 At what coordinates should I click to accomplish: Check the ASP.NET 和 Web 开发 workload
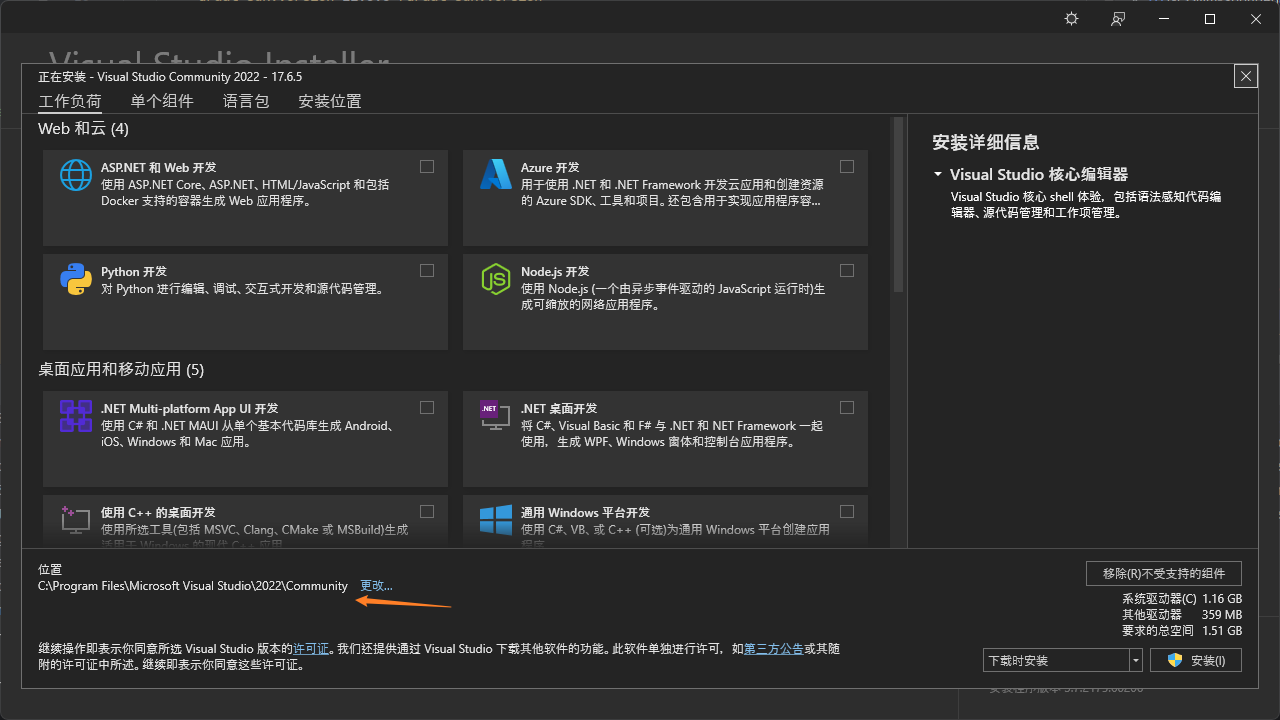pyautogui.click(x=427, y=167)
